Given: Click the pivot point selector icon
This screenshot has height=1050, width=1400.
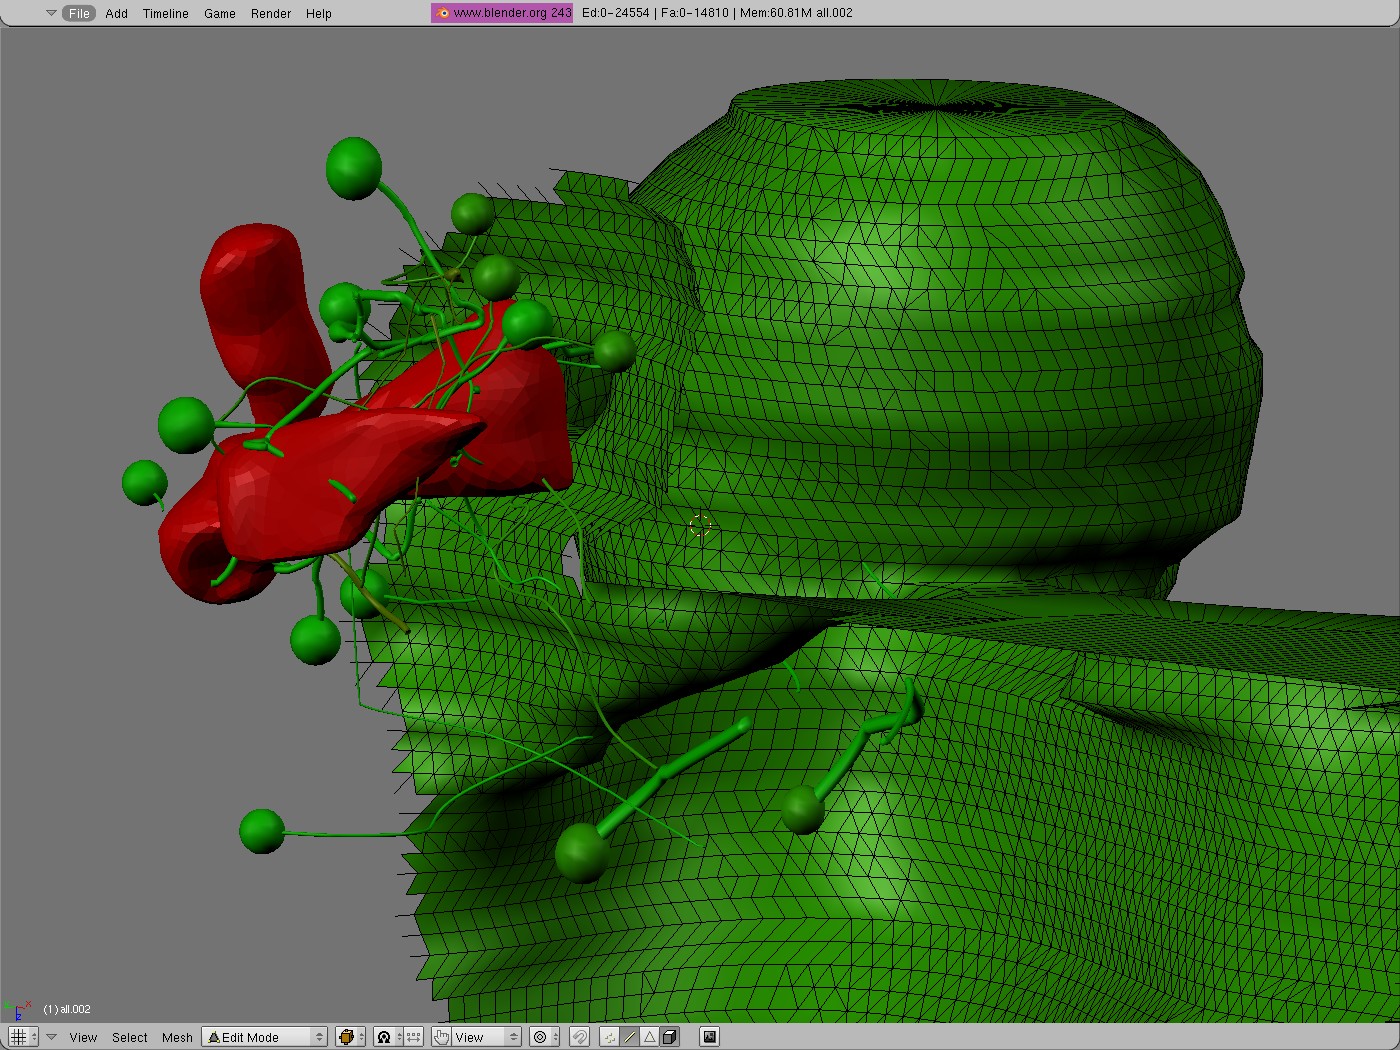Looking at the screenshot, I should [x=384, y=1037].
